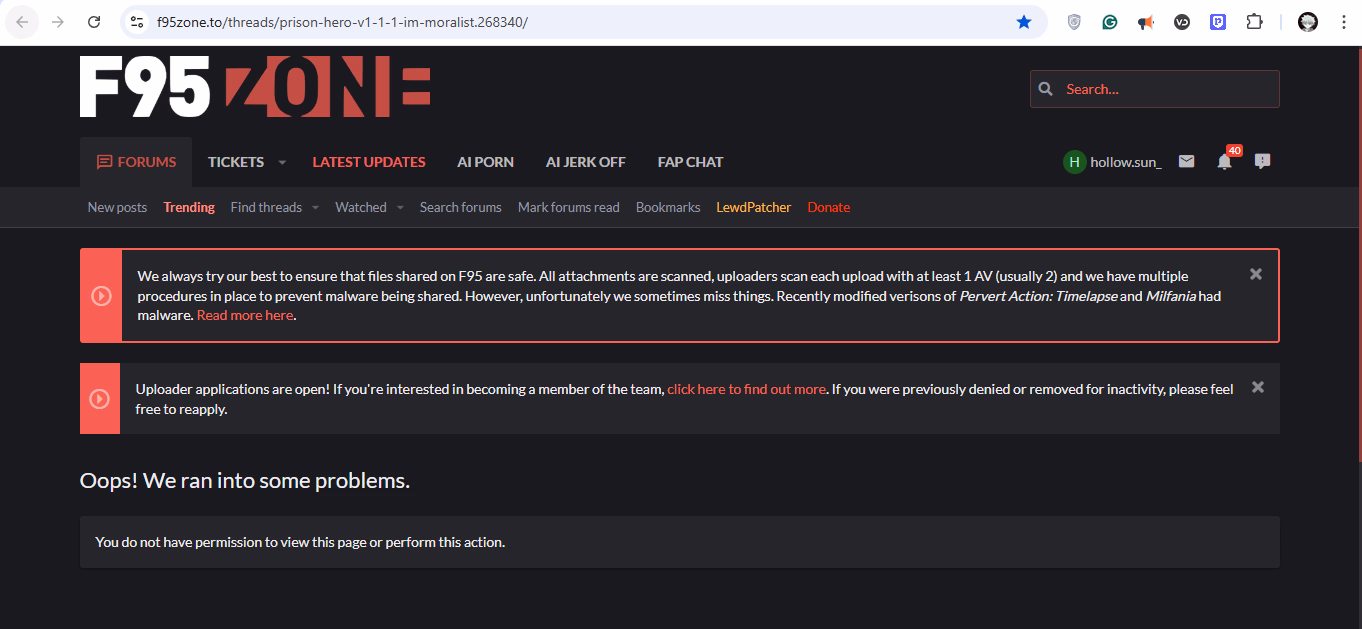Click the browser forward arrow

pos(58,22)
